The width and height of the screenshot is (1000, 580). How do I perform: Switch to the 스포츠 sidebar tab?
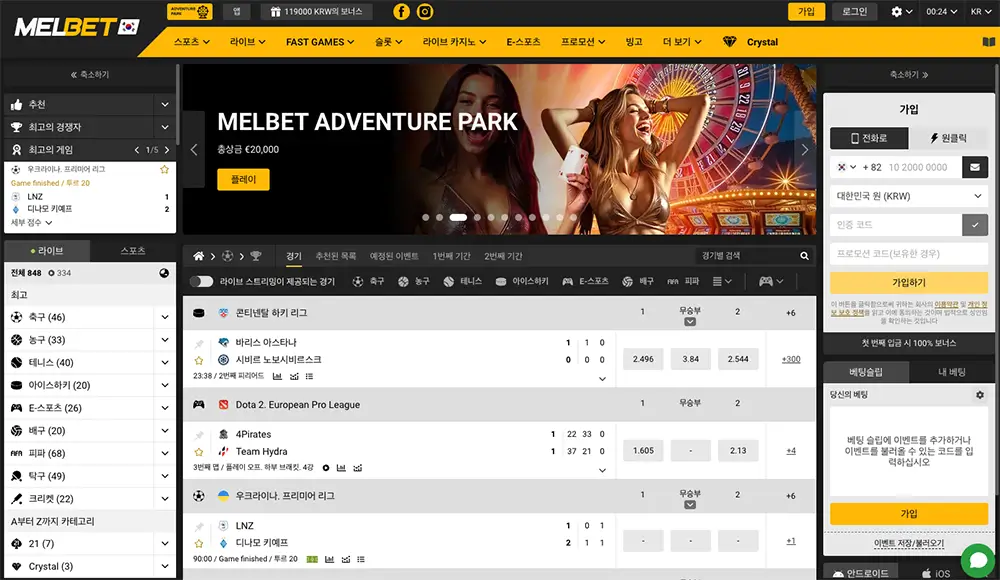[133, 251]
